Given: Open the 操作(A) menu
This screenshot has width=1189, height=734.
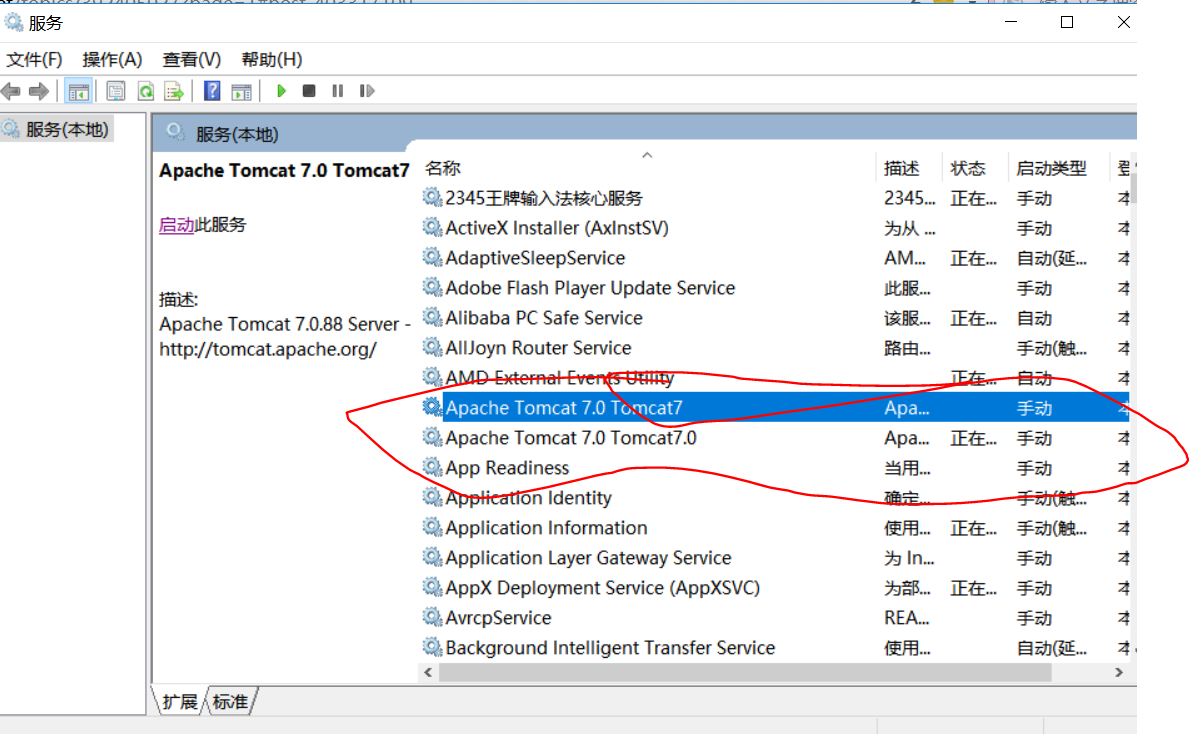Looking at the screenshot, I should pyautogui.click(x=112, y=59).
